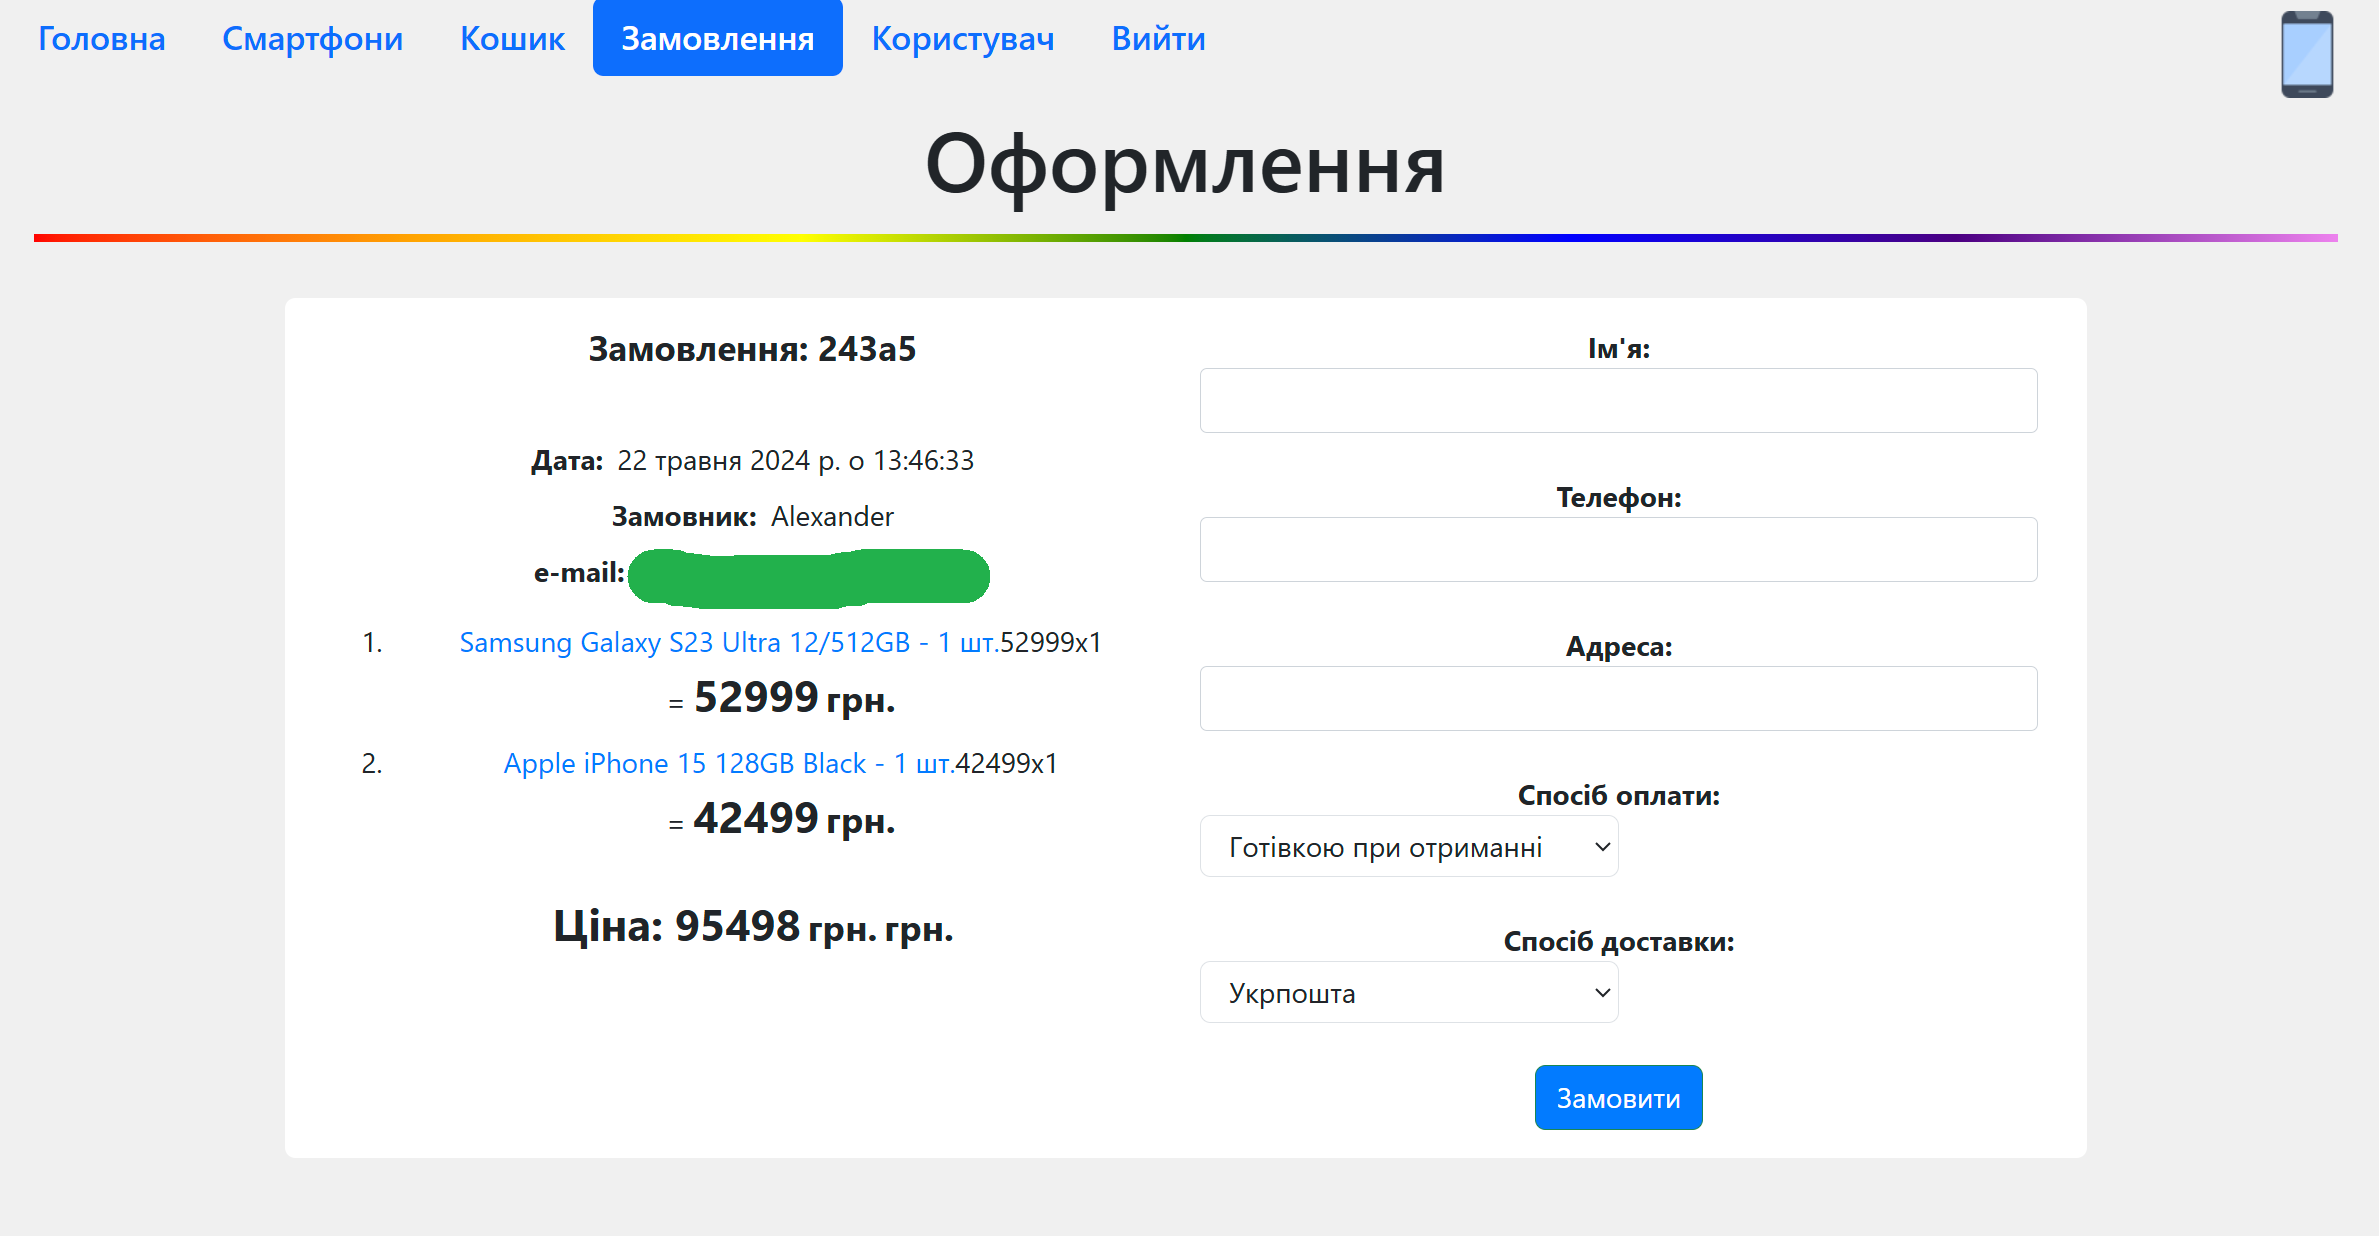Screen dimensions: 2379x1236
Task: Click the Замовник: label
Action: (x=684, y=516)
